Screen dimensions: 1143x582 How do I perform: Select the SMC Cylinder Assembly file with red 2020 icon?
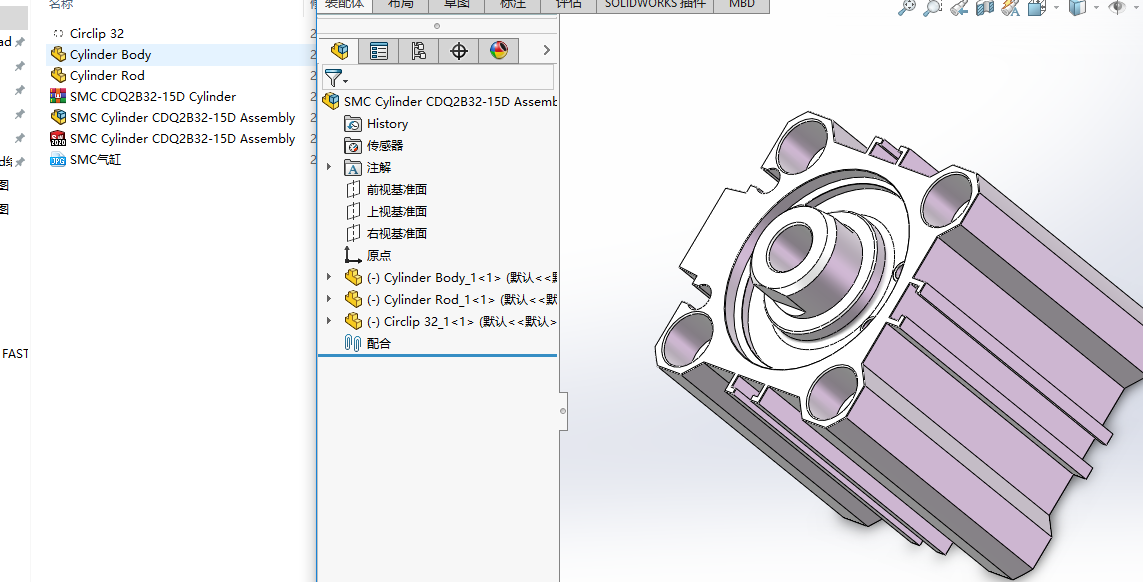[182, 139]
